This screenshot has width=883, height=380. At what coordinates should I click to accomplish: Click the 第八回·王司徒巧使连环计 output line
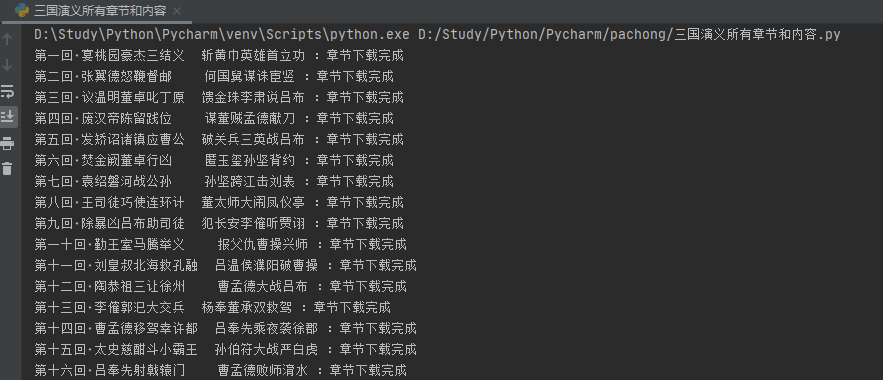[219, 202]
